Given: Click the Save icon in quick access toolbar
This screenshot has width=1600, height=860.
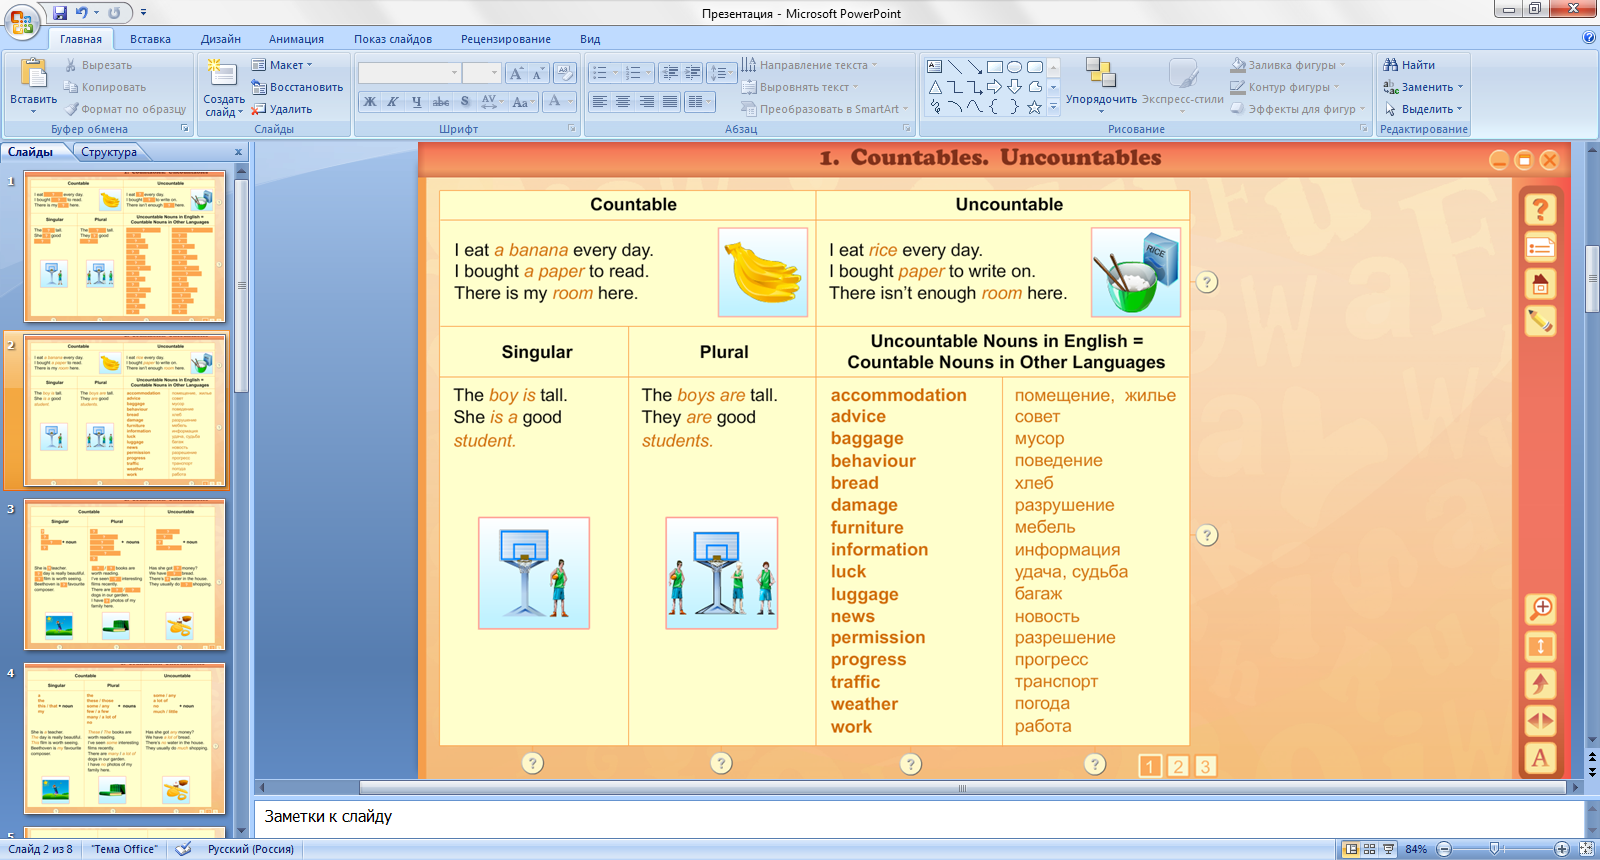Looking at the screenshot, I should click(60, 13).
